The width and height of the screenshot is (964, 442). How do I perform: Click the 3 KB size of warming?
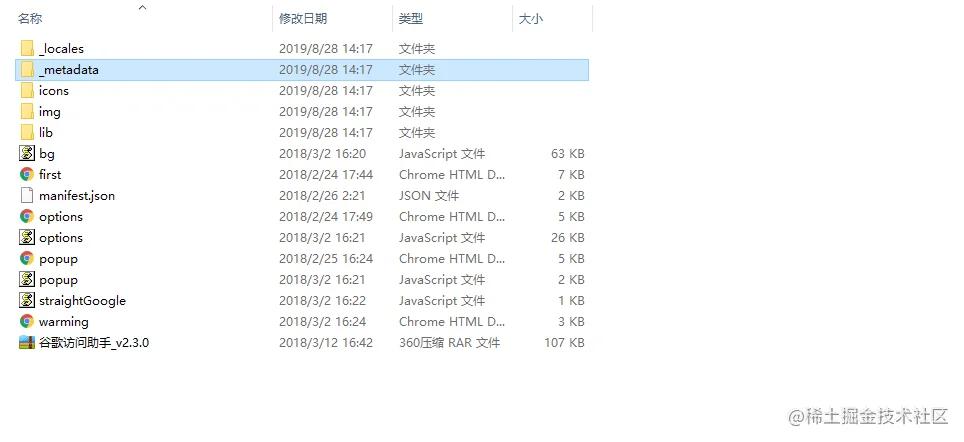(571, 322)
